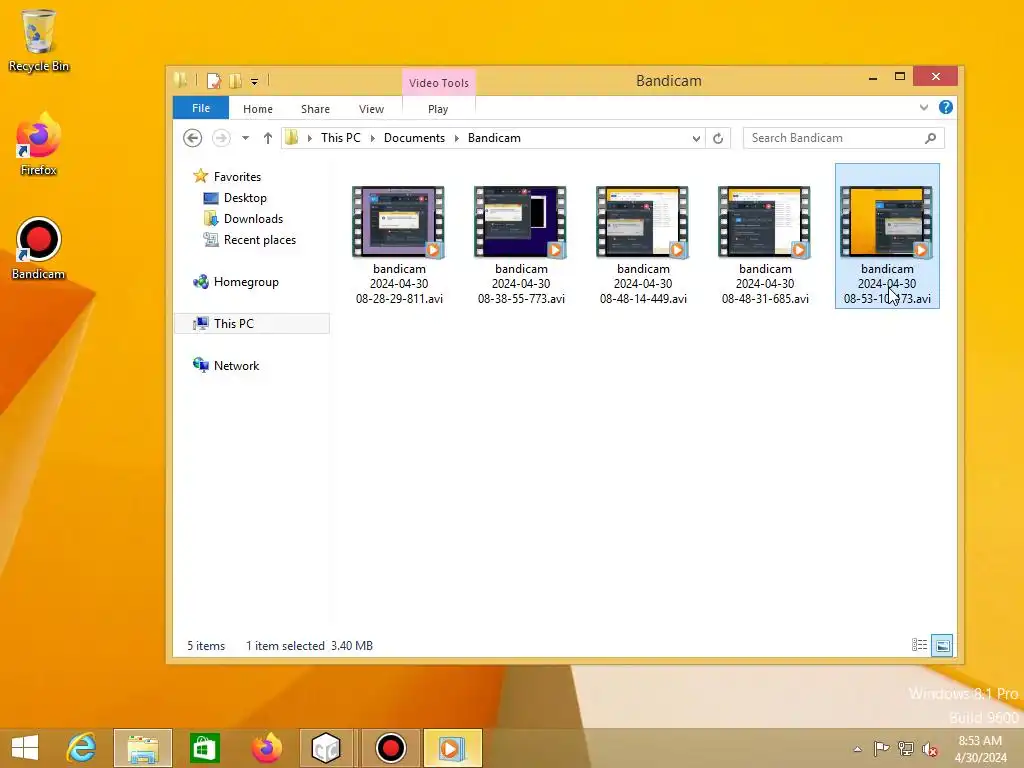Switch to Large icons view in status bar

coord(942,645)
